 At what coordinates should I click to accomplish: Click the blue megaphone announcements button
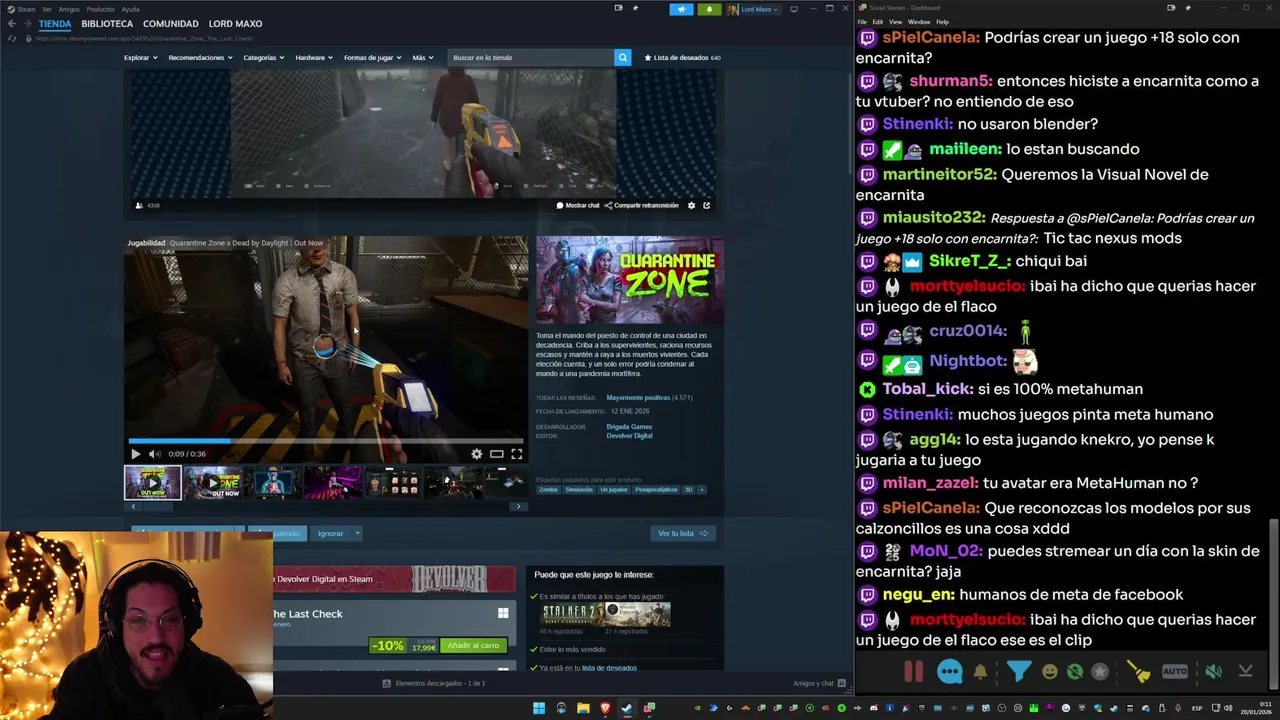[681, 9]
